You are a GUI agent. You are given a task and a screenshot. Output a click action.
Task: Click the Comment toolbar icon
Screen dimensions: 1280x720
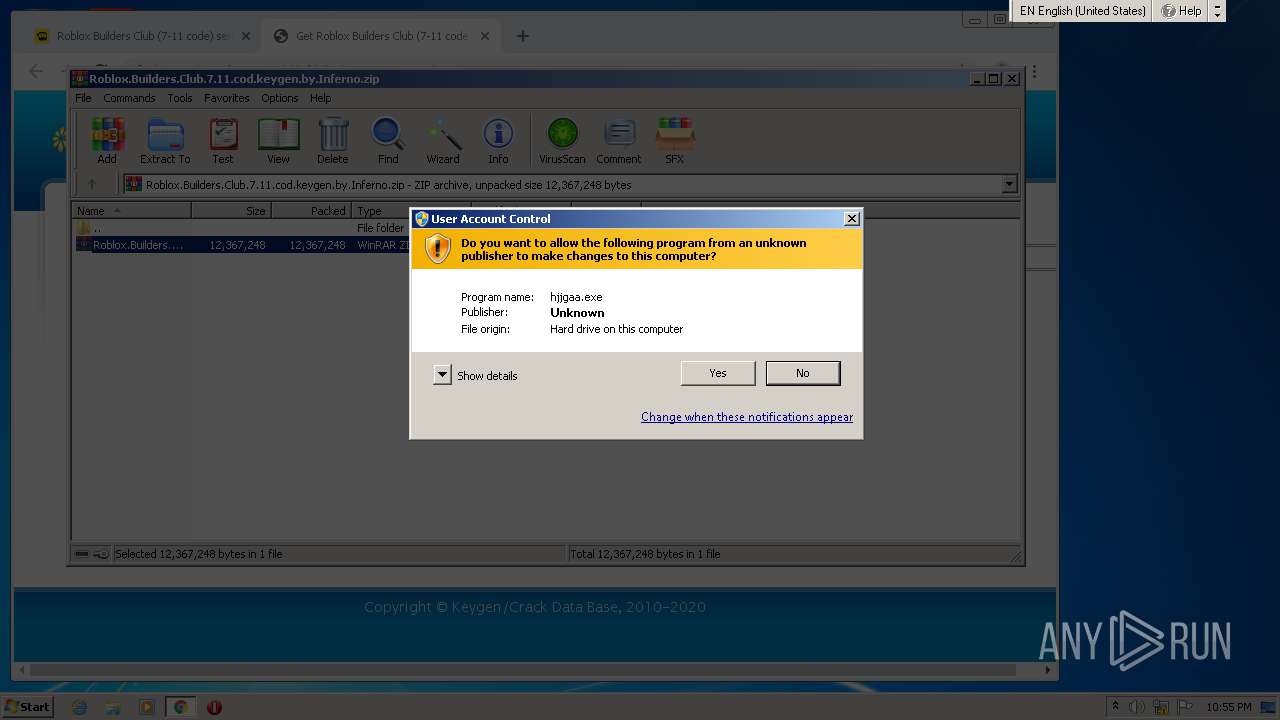[x=619, y=140]
